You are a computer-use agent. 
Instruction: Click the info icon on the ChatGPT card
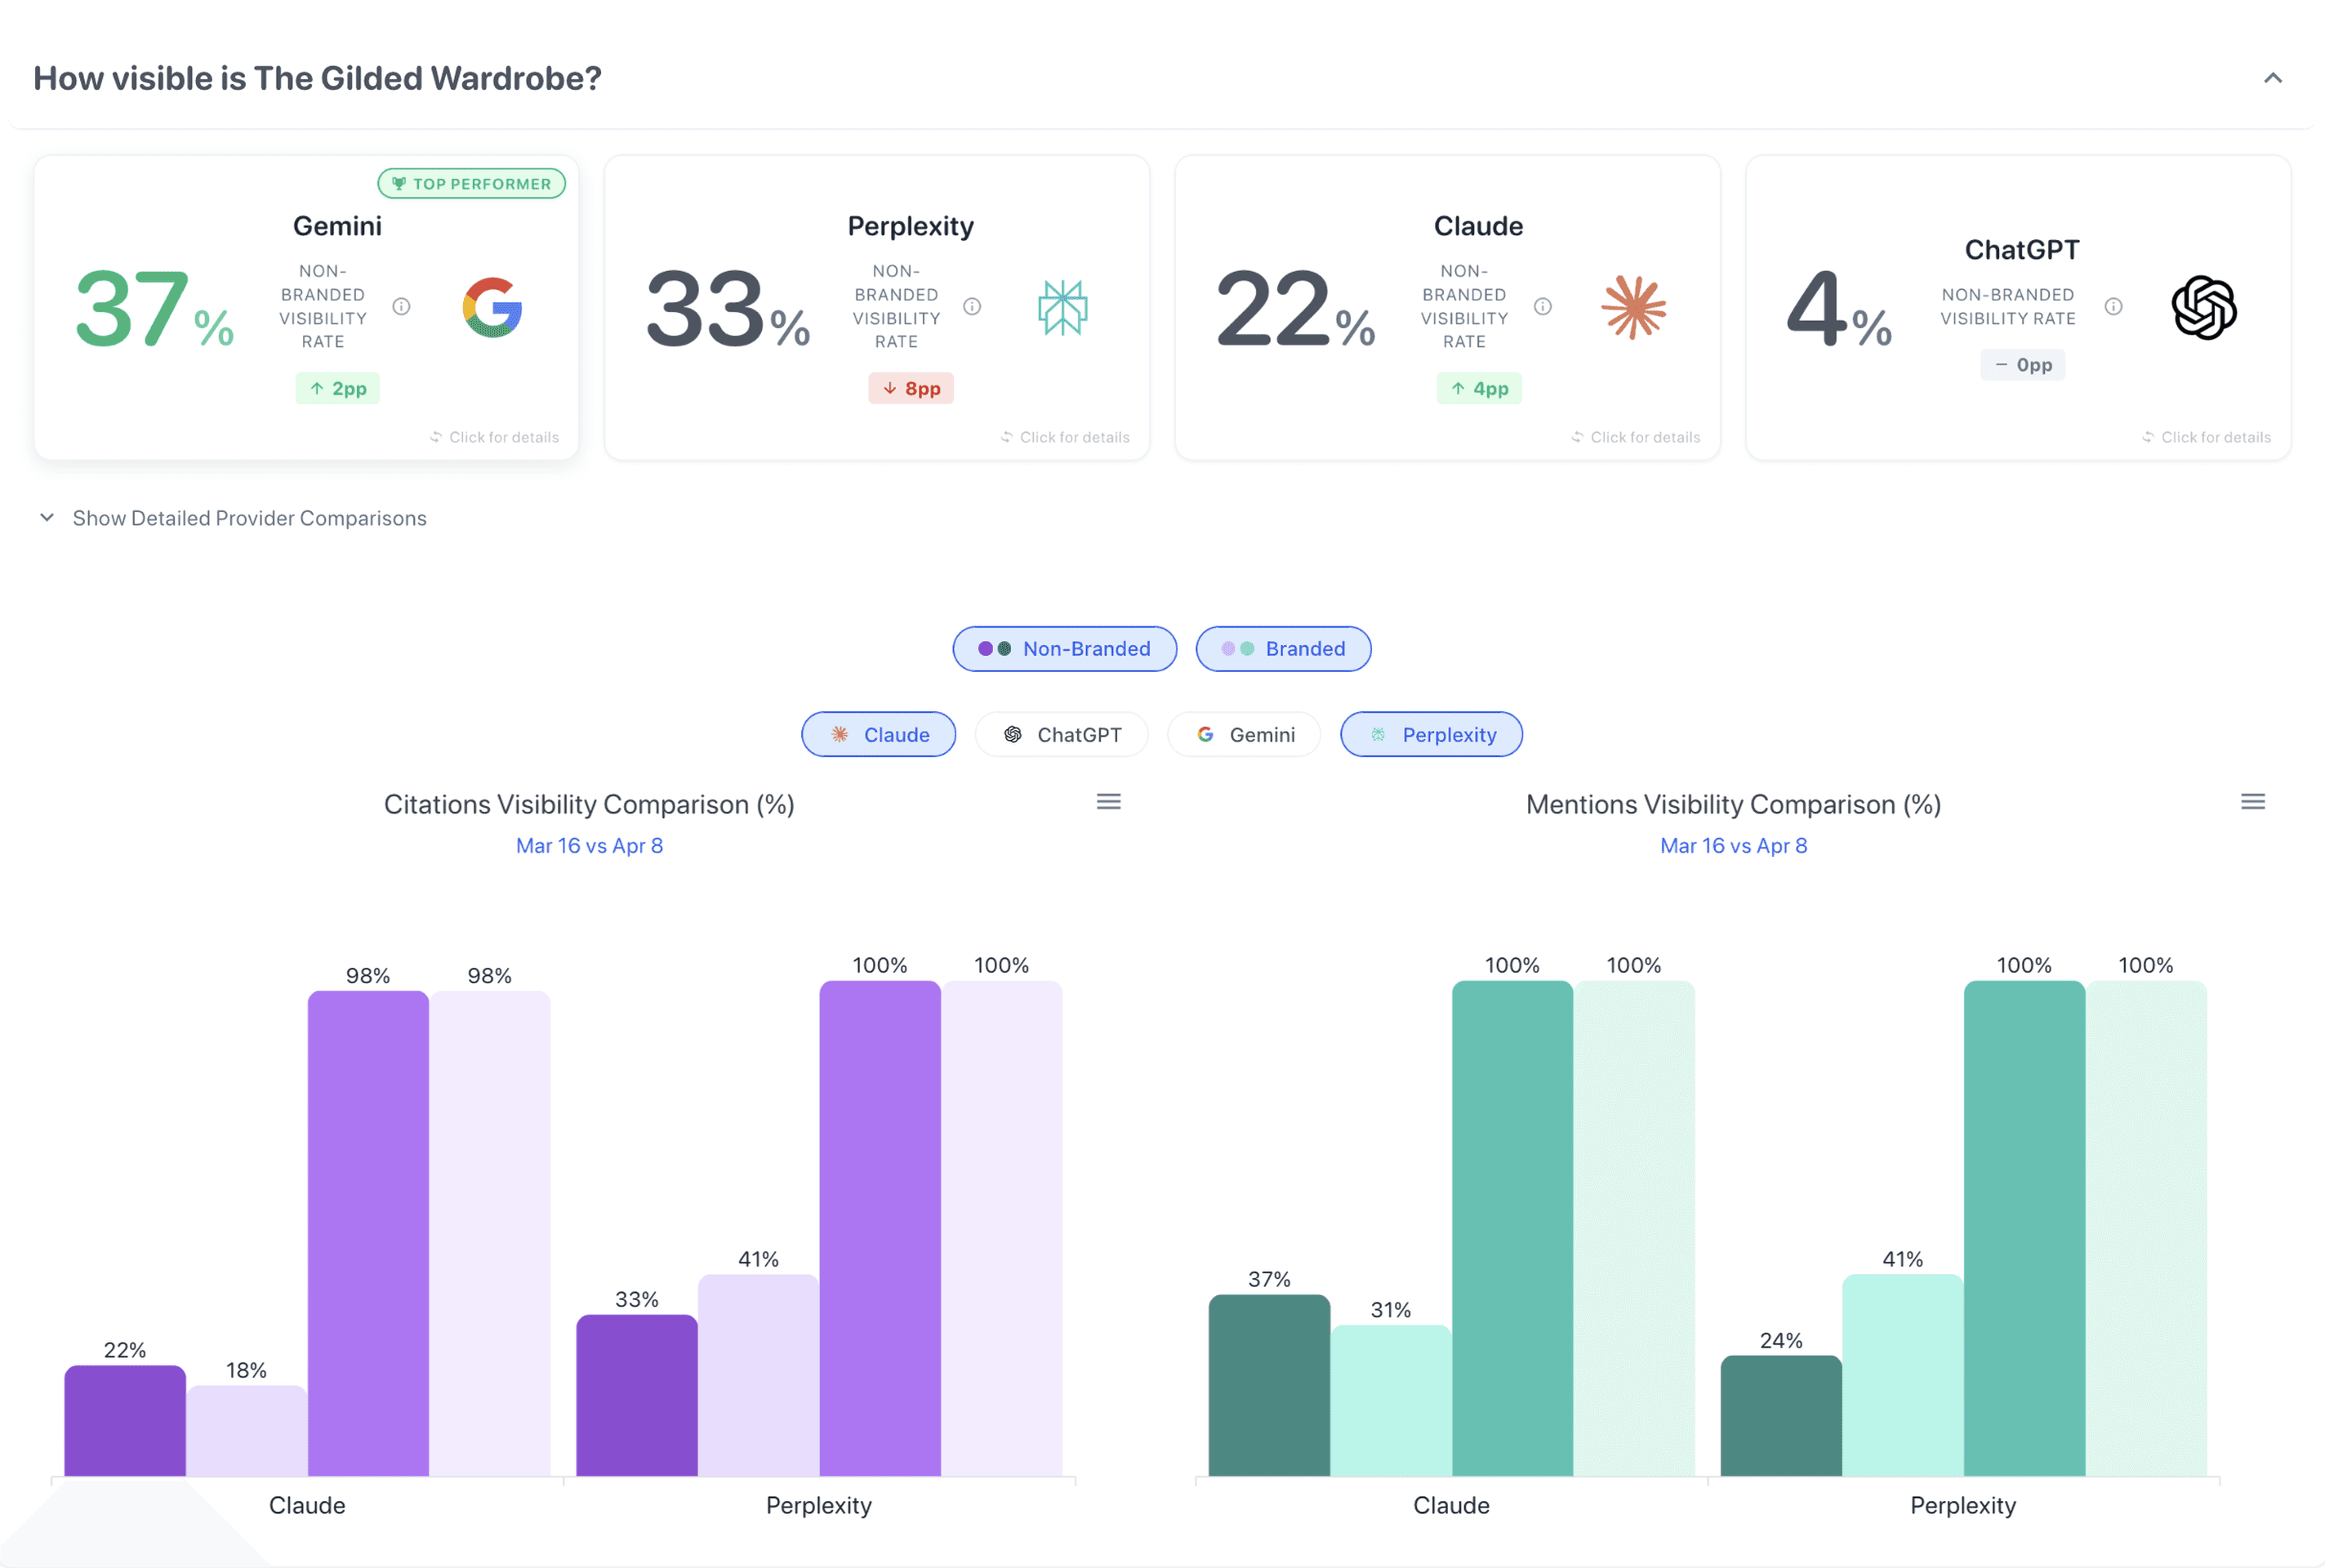[x=2112, y=306]
